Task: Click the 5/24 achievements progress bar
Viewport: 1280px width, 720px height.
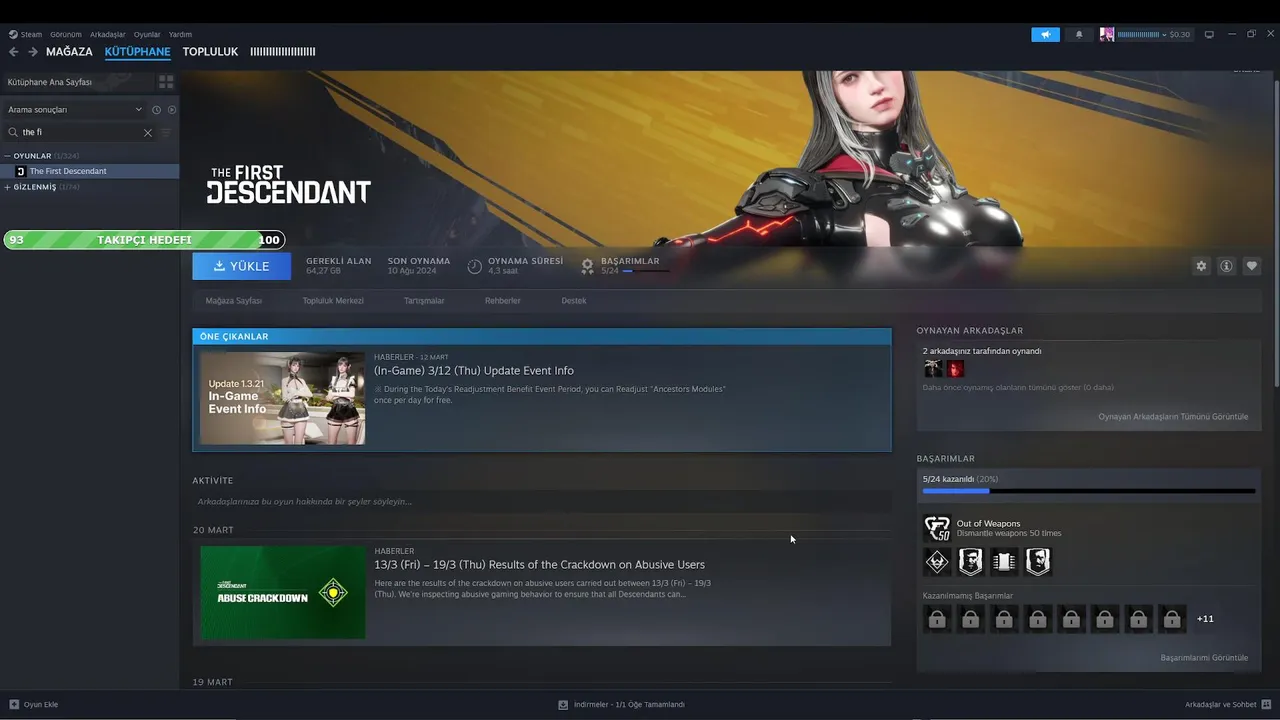Action: [x=1089, y=491]
